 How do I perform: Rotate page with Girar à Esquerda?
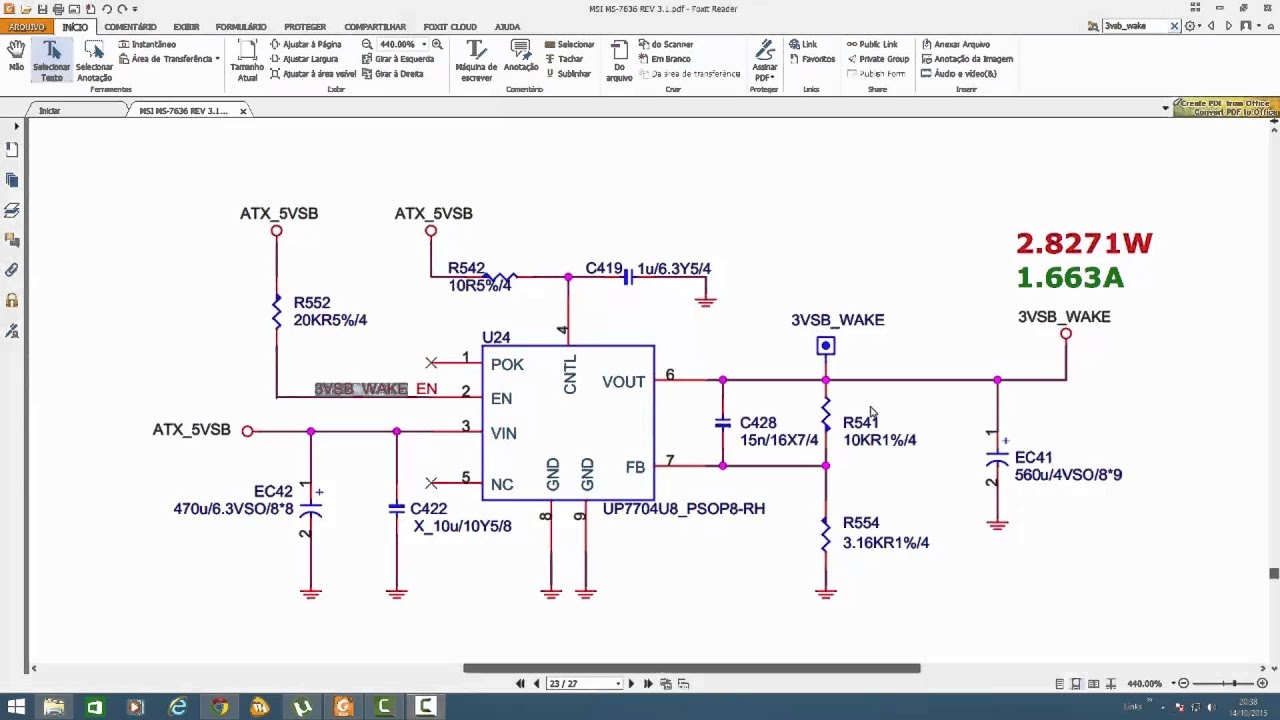pyautogui.click(x=398, y=59)
